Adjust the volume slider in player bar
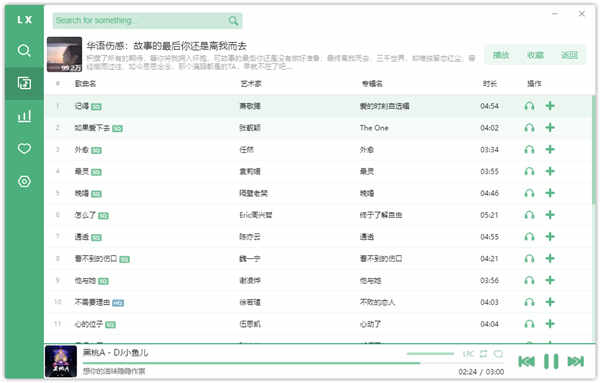 click(430, 354)
